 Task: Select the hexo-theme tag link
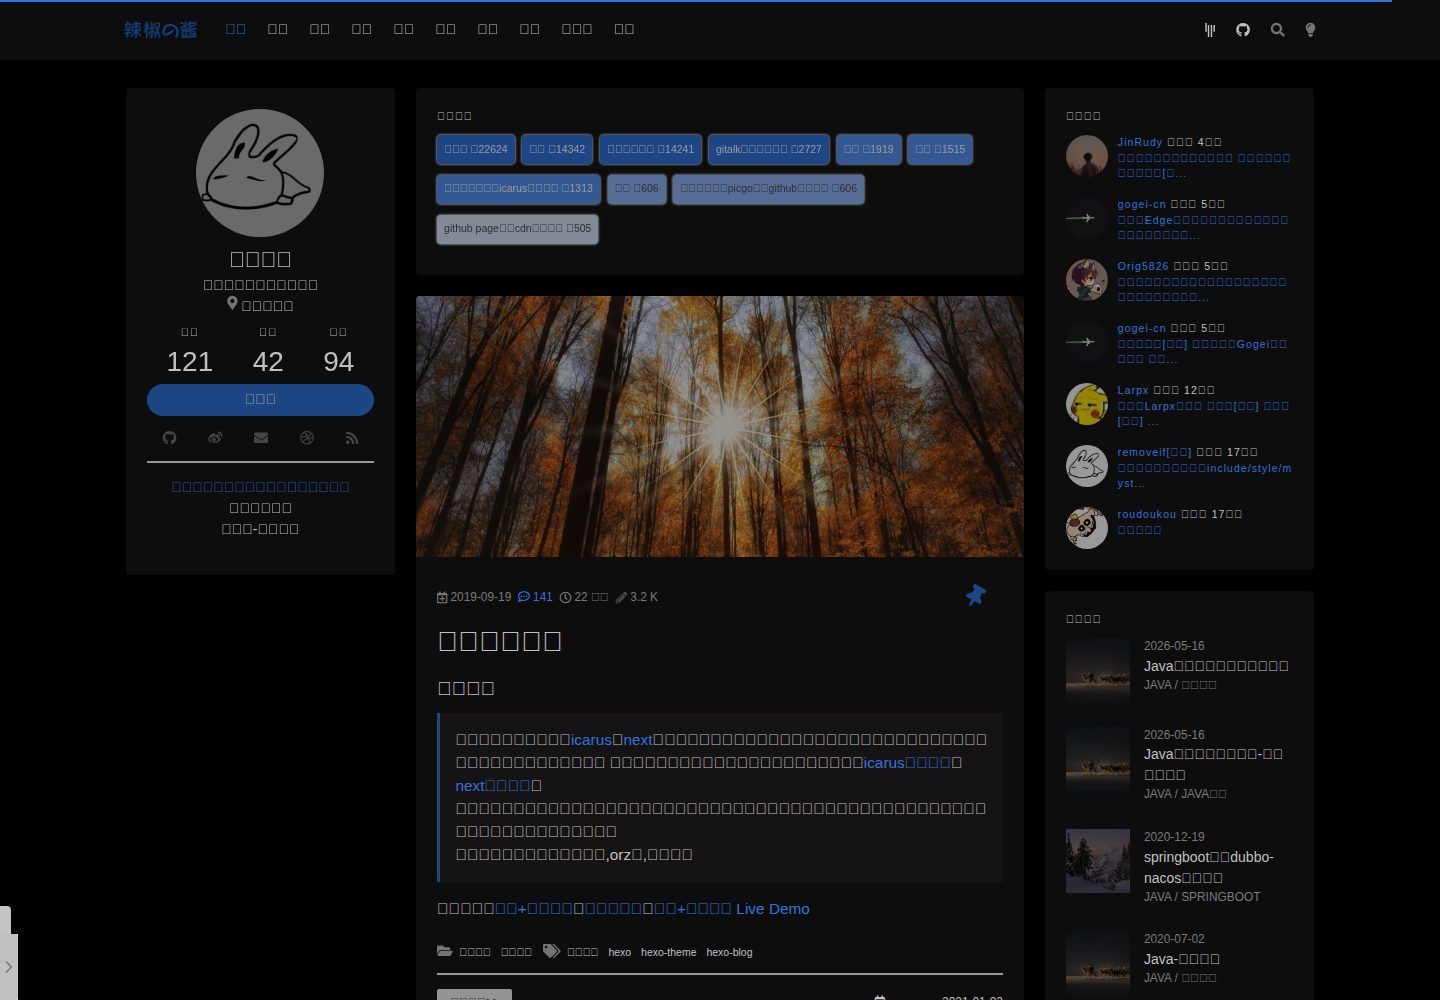click(x=668, y=952)
